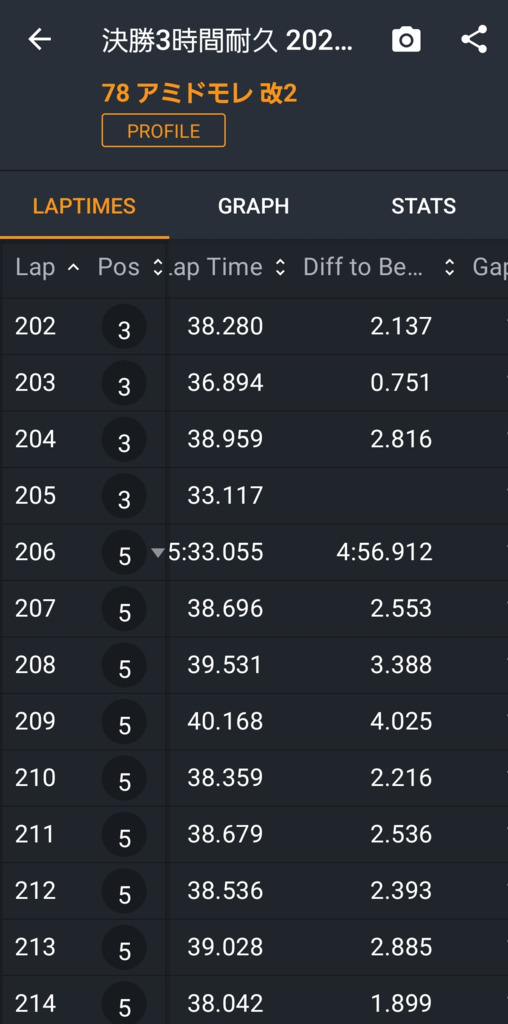
Task: Select lap 209 row time 40.168
Action: tap(225, 722)
